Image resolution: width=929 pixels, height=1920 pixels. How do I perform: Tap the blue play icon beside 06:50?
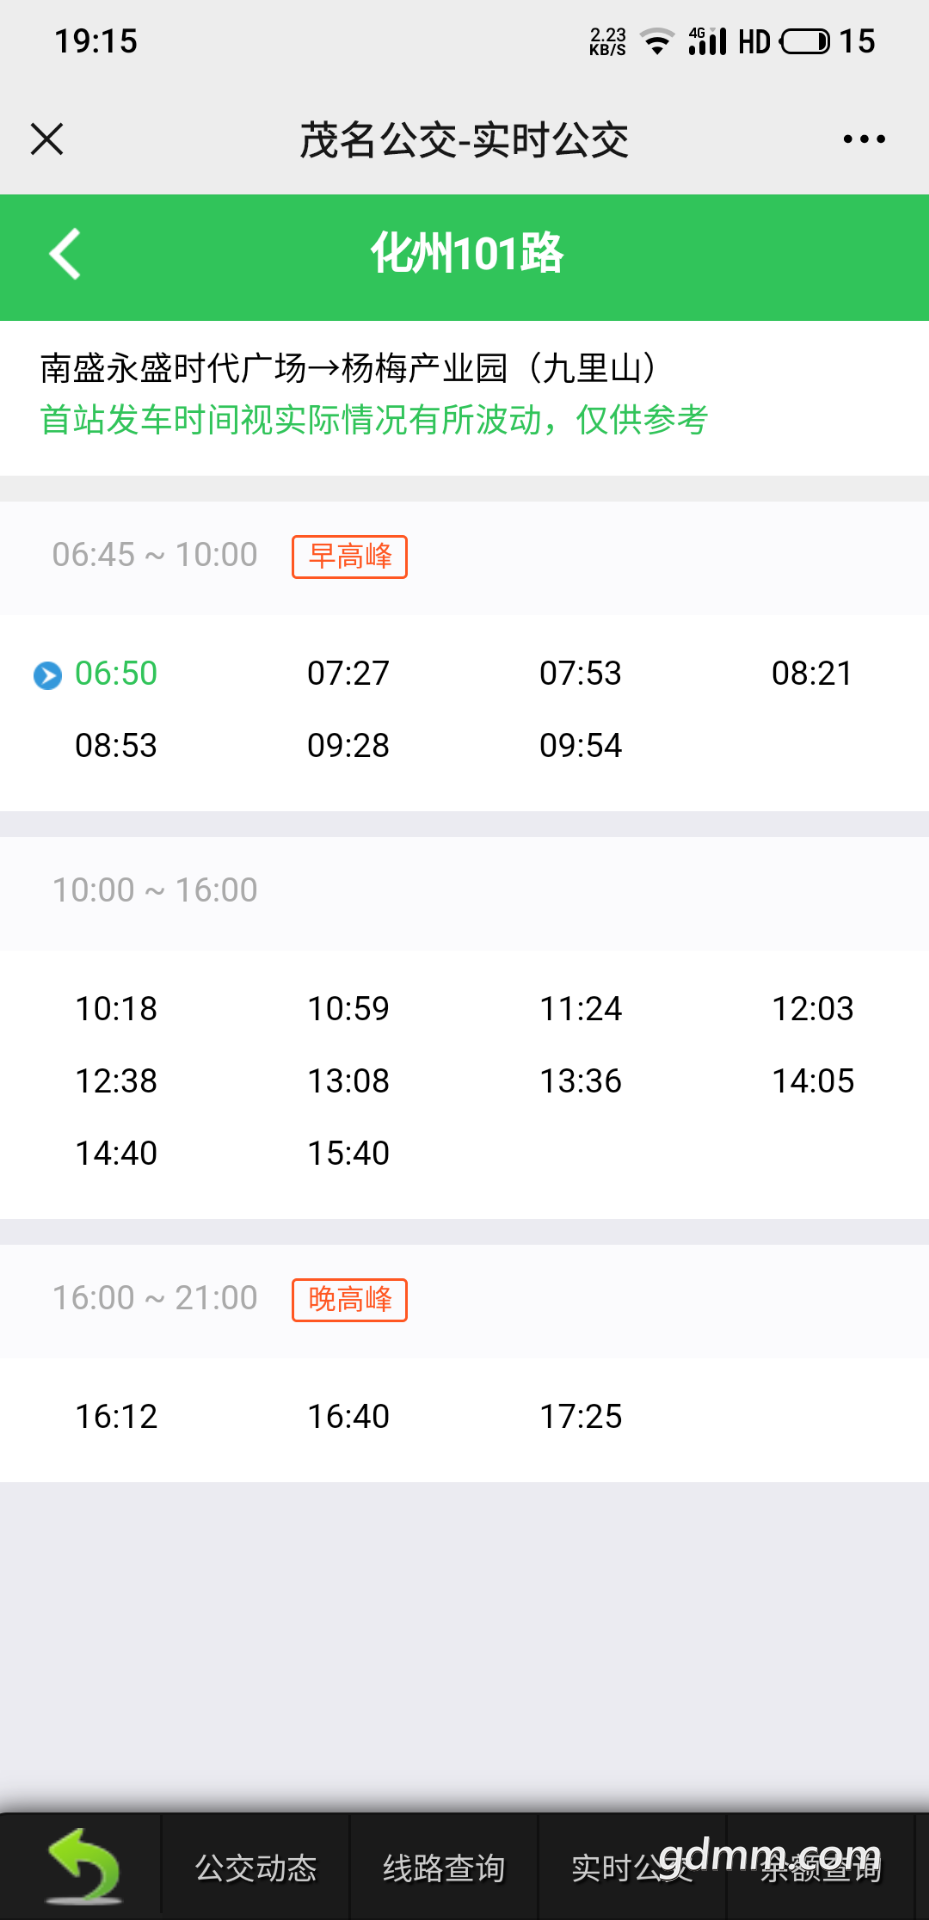(x=48, y=676)
